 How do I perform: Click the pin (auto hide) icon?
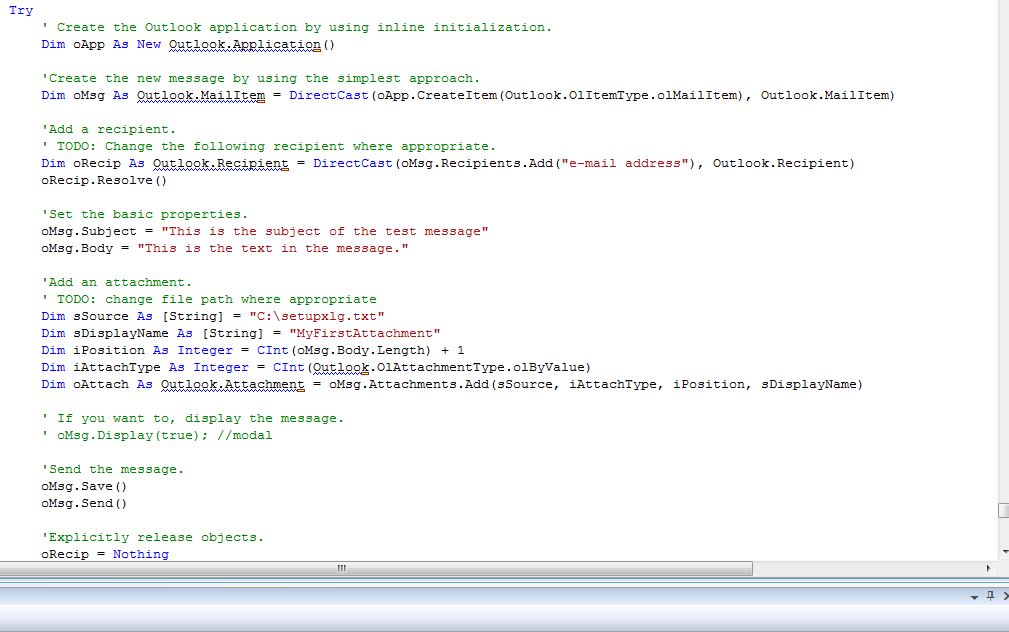point(990,596)
